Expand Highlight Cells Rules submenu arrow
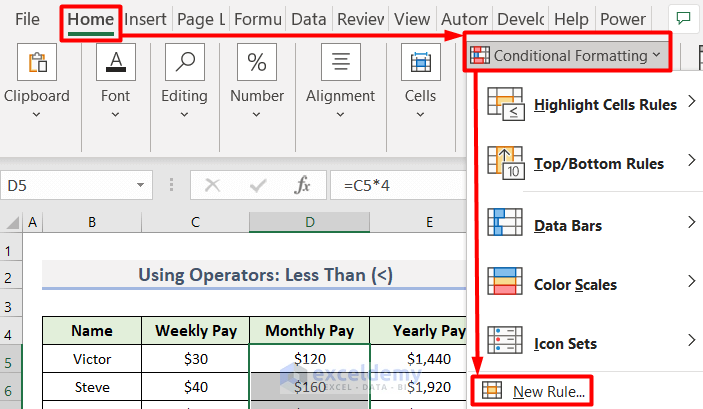Screen dimensions: 703x409 [x=692, y=101]
